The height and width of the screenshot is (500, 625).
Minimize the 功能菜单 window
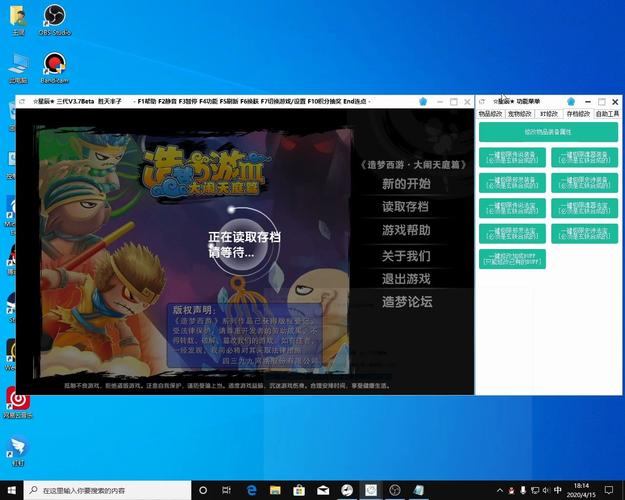pos(587,102)
